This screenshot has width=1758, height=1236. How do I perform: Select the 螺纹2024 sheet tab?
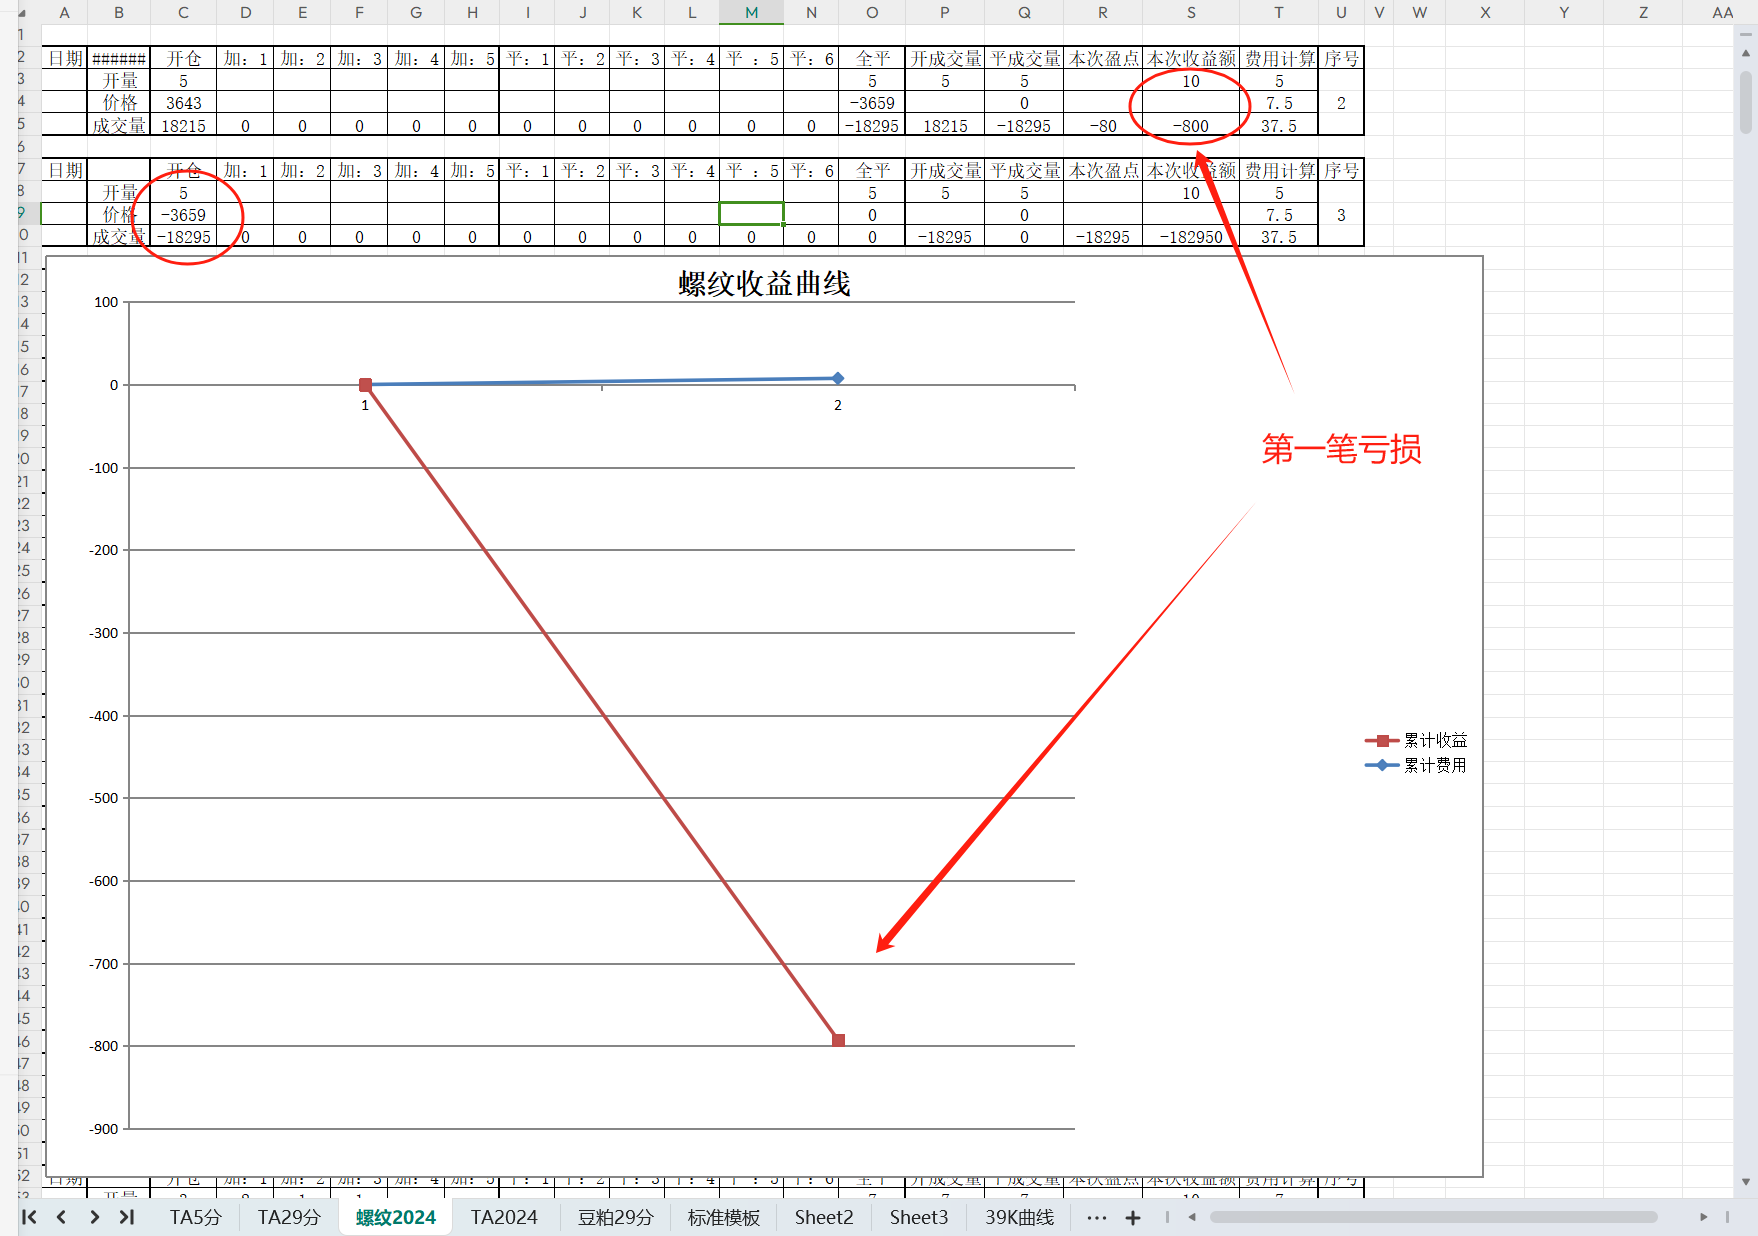coord(396,1217)
